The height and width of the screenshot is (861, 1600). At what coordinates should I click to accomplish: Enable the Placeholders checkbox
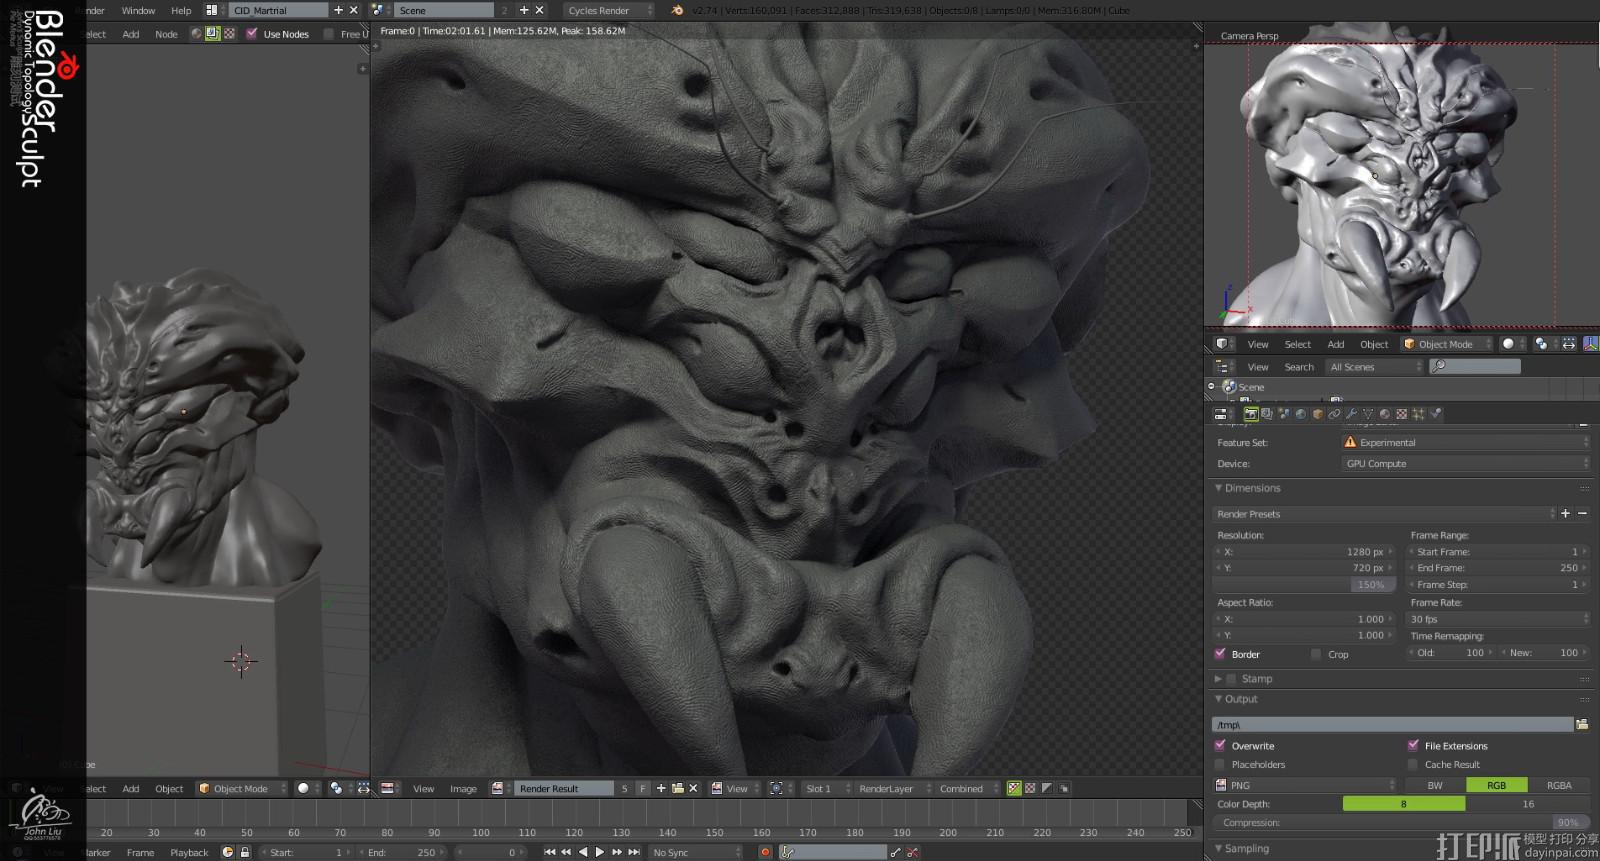tap(1220, 765)
